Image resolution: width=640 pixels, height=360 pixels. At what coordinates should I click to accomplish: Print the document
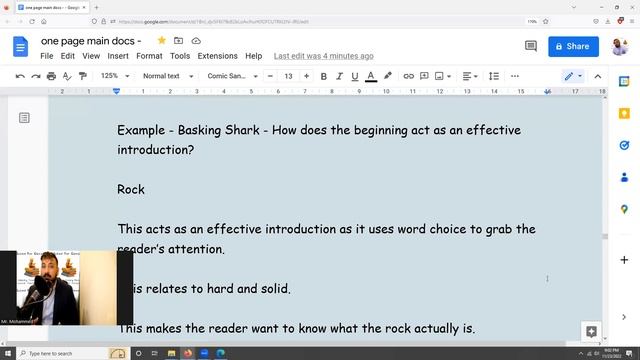51,76
